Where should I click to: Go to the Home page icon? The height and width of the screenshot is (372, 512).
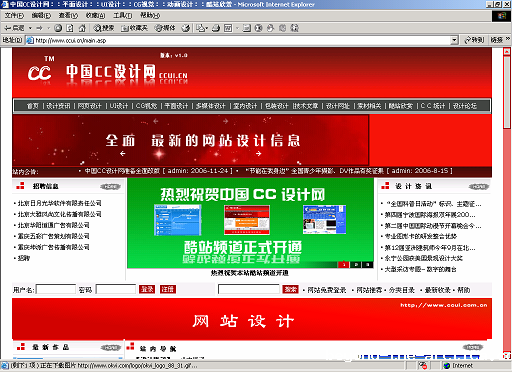coord(82,28)
